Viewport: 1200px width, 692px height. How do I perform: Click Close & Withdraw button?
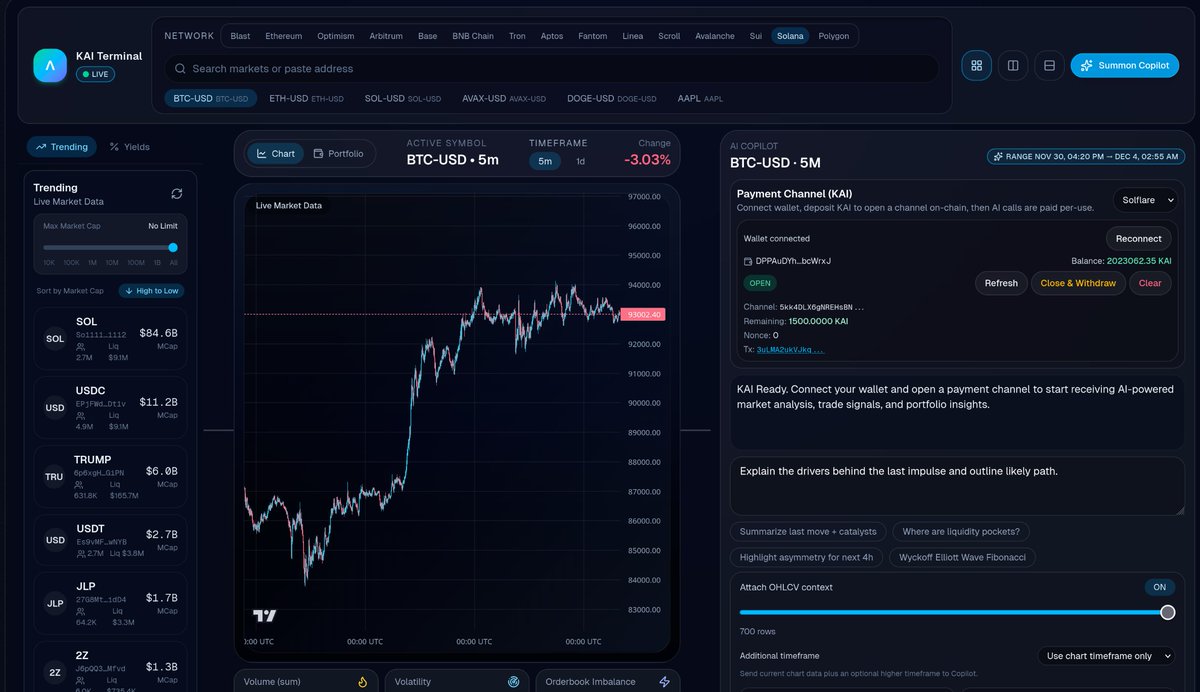[x=1078, y=283]
